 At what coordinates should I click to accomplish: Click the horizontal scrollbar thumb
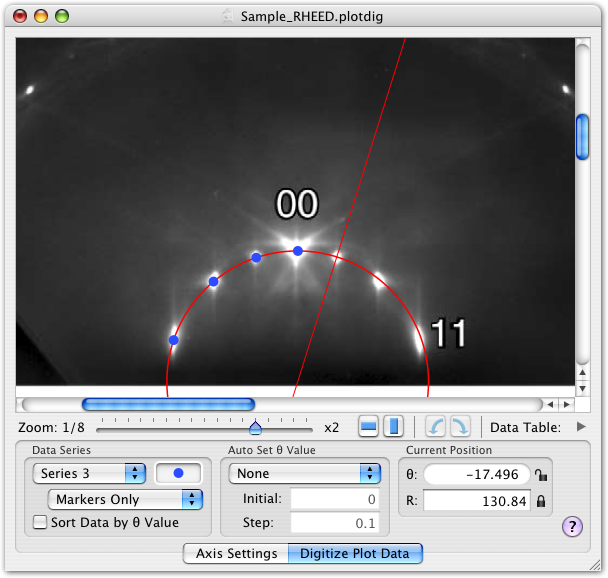pyautogui.click(x=168, y=404)
